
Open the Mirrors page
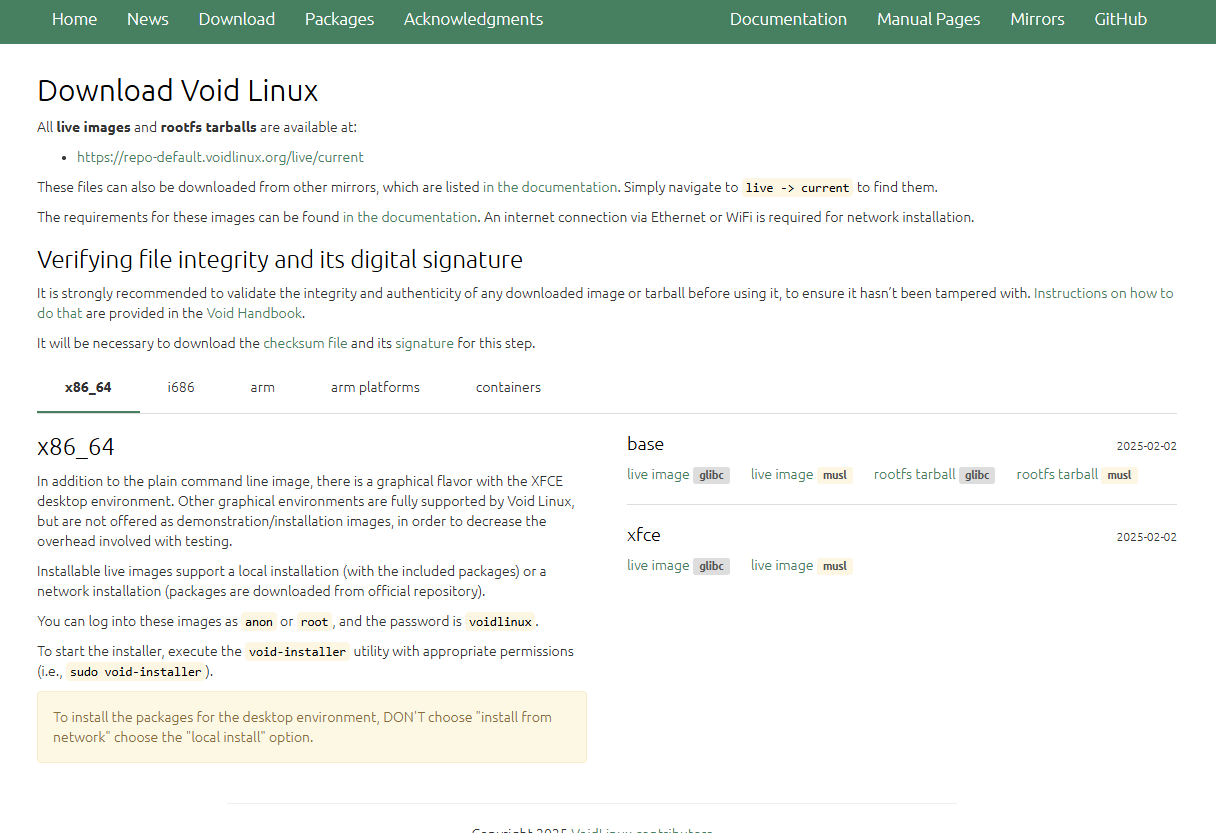1037,19
